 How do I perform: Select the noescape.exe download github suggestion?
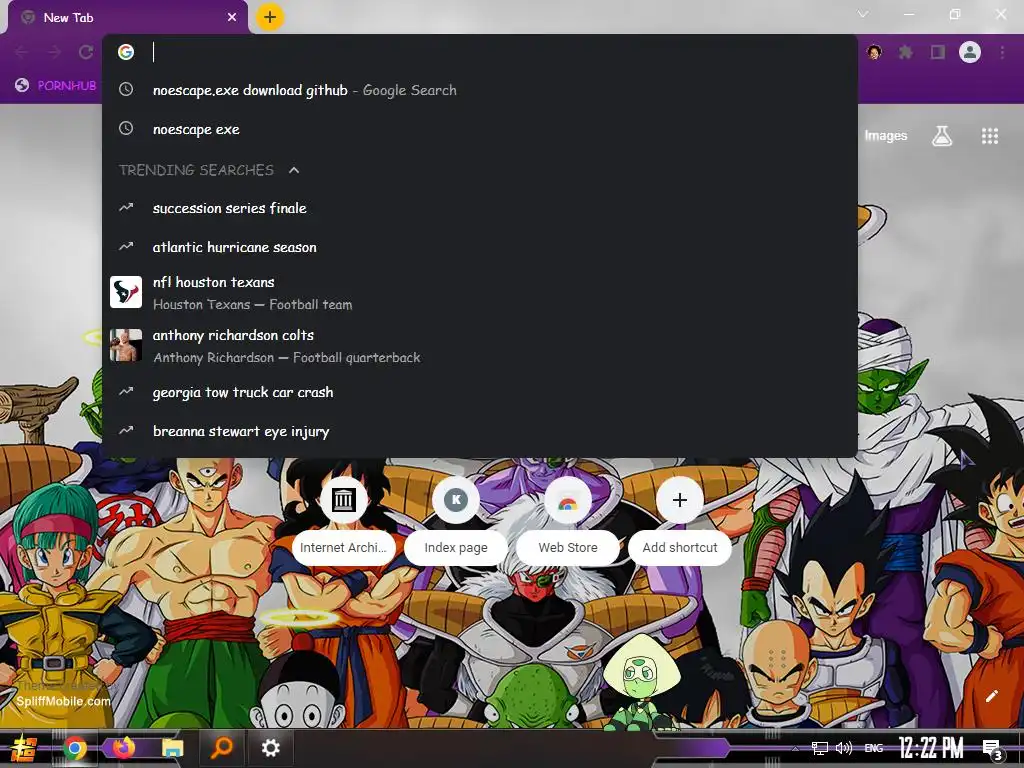(479, 90)
